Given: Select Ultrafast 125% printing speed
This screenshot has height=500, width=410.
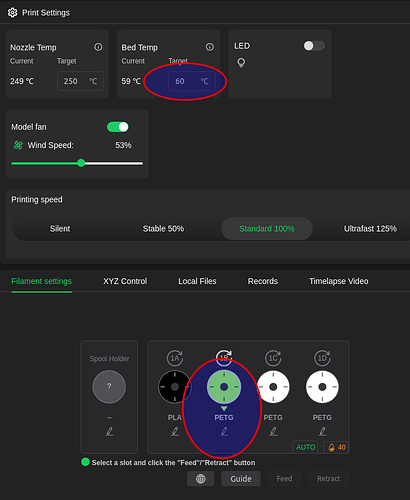Looking at the screenshot, I should (370, 229).
